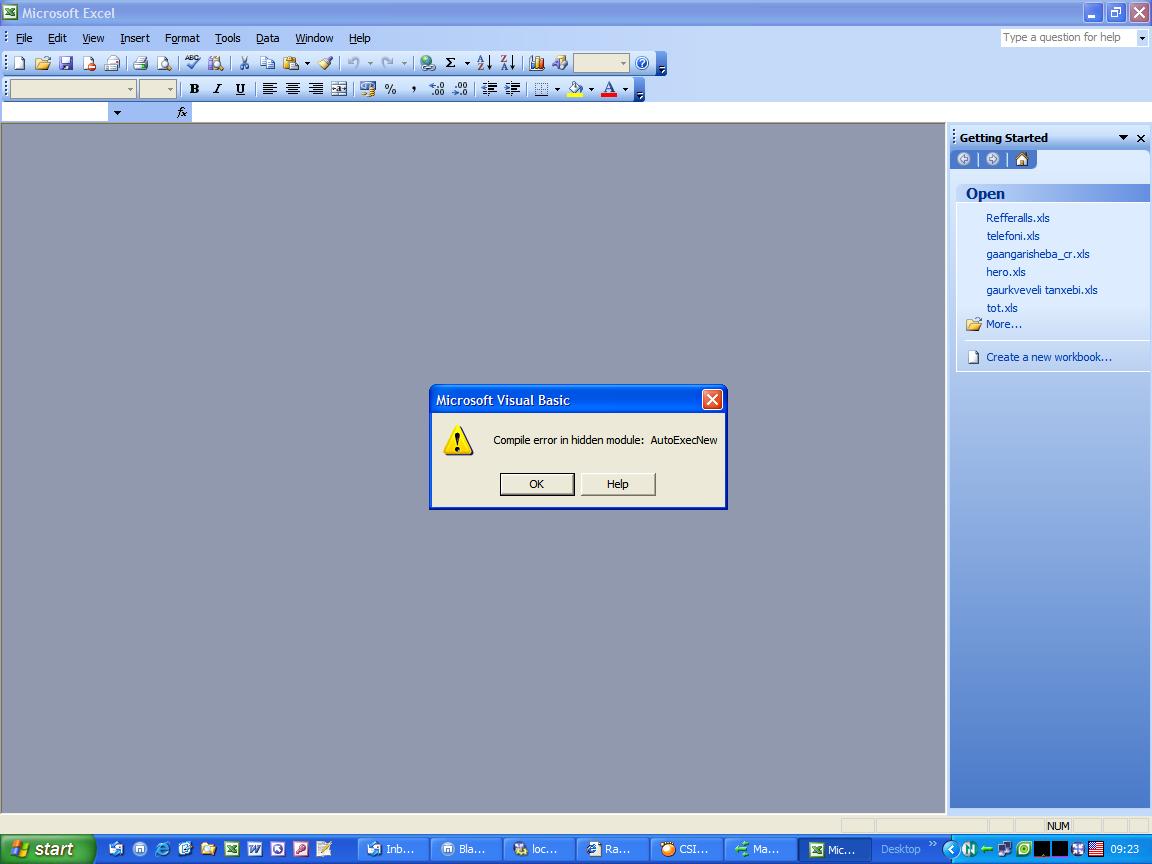Toggle Bold formatting
This screenshot has height=864, width=1152.
click(194, 89)
